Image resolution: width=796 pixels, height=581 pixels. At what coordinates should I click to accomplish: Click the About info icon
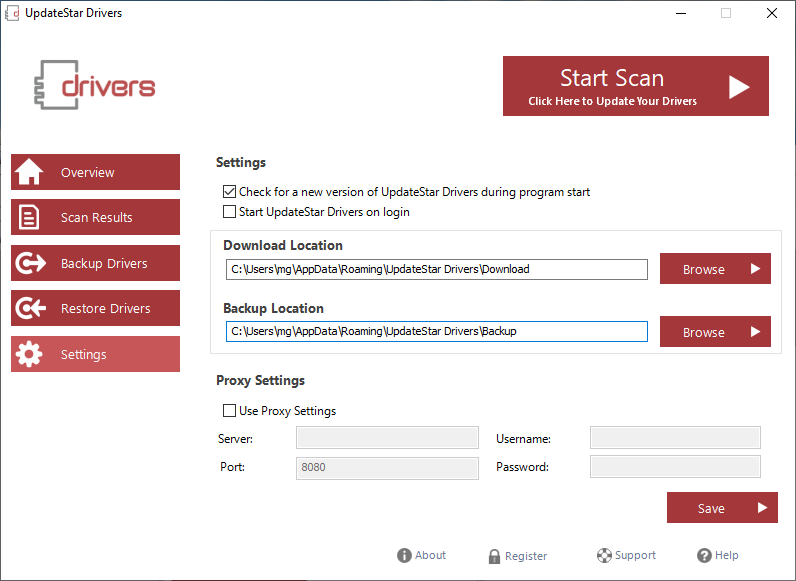coord(404,556)
